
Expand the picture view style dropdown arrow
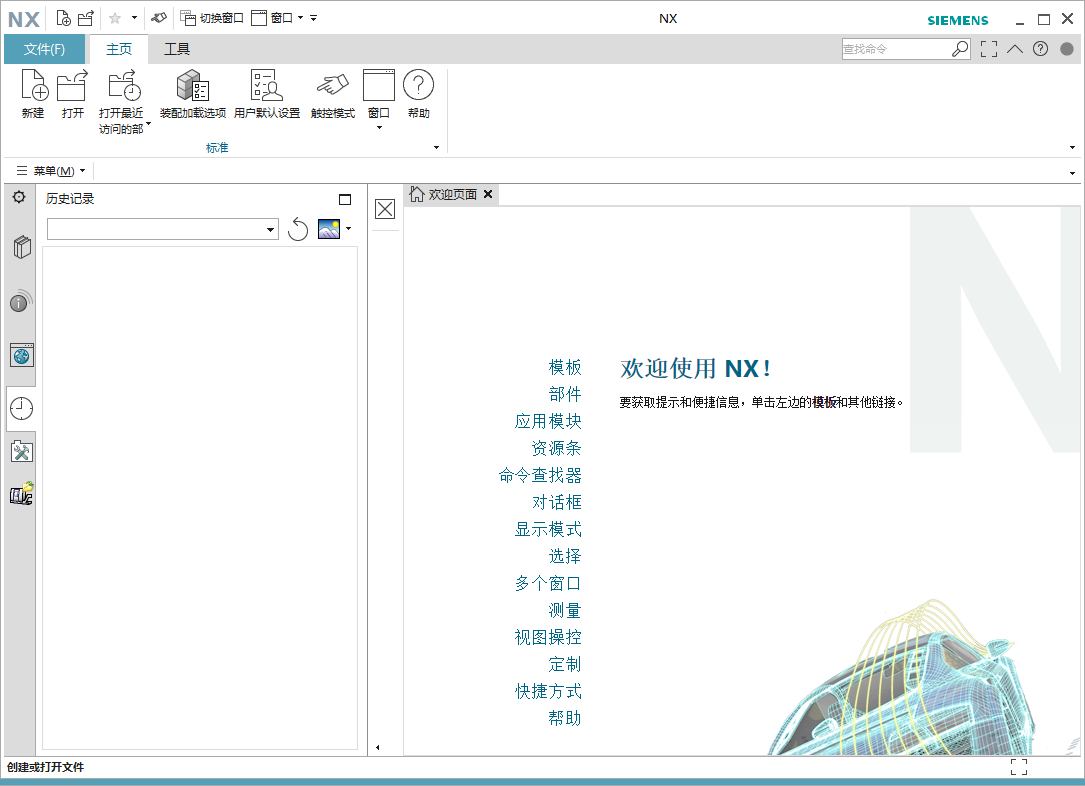pos(348,228)
